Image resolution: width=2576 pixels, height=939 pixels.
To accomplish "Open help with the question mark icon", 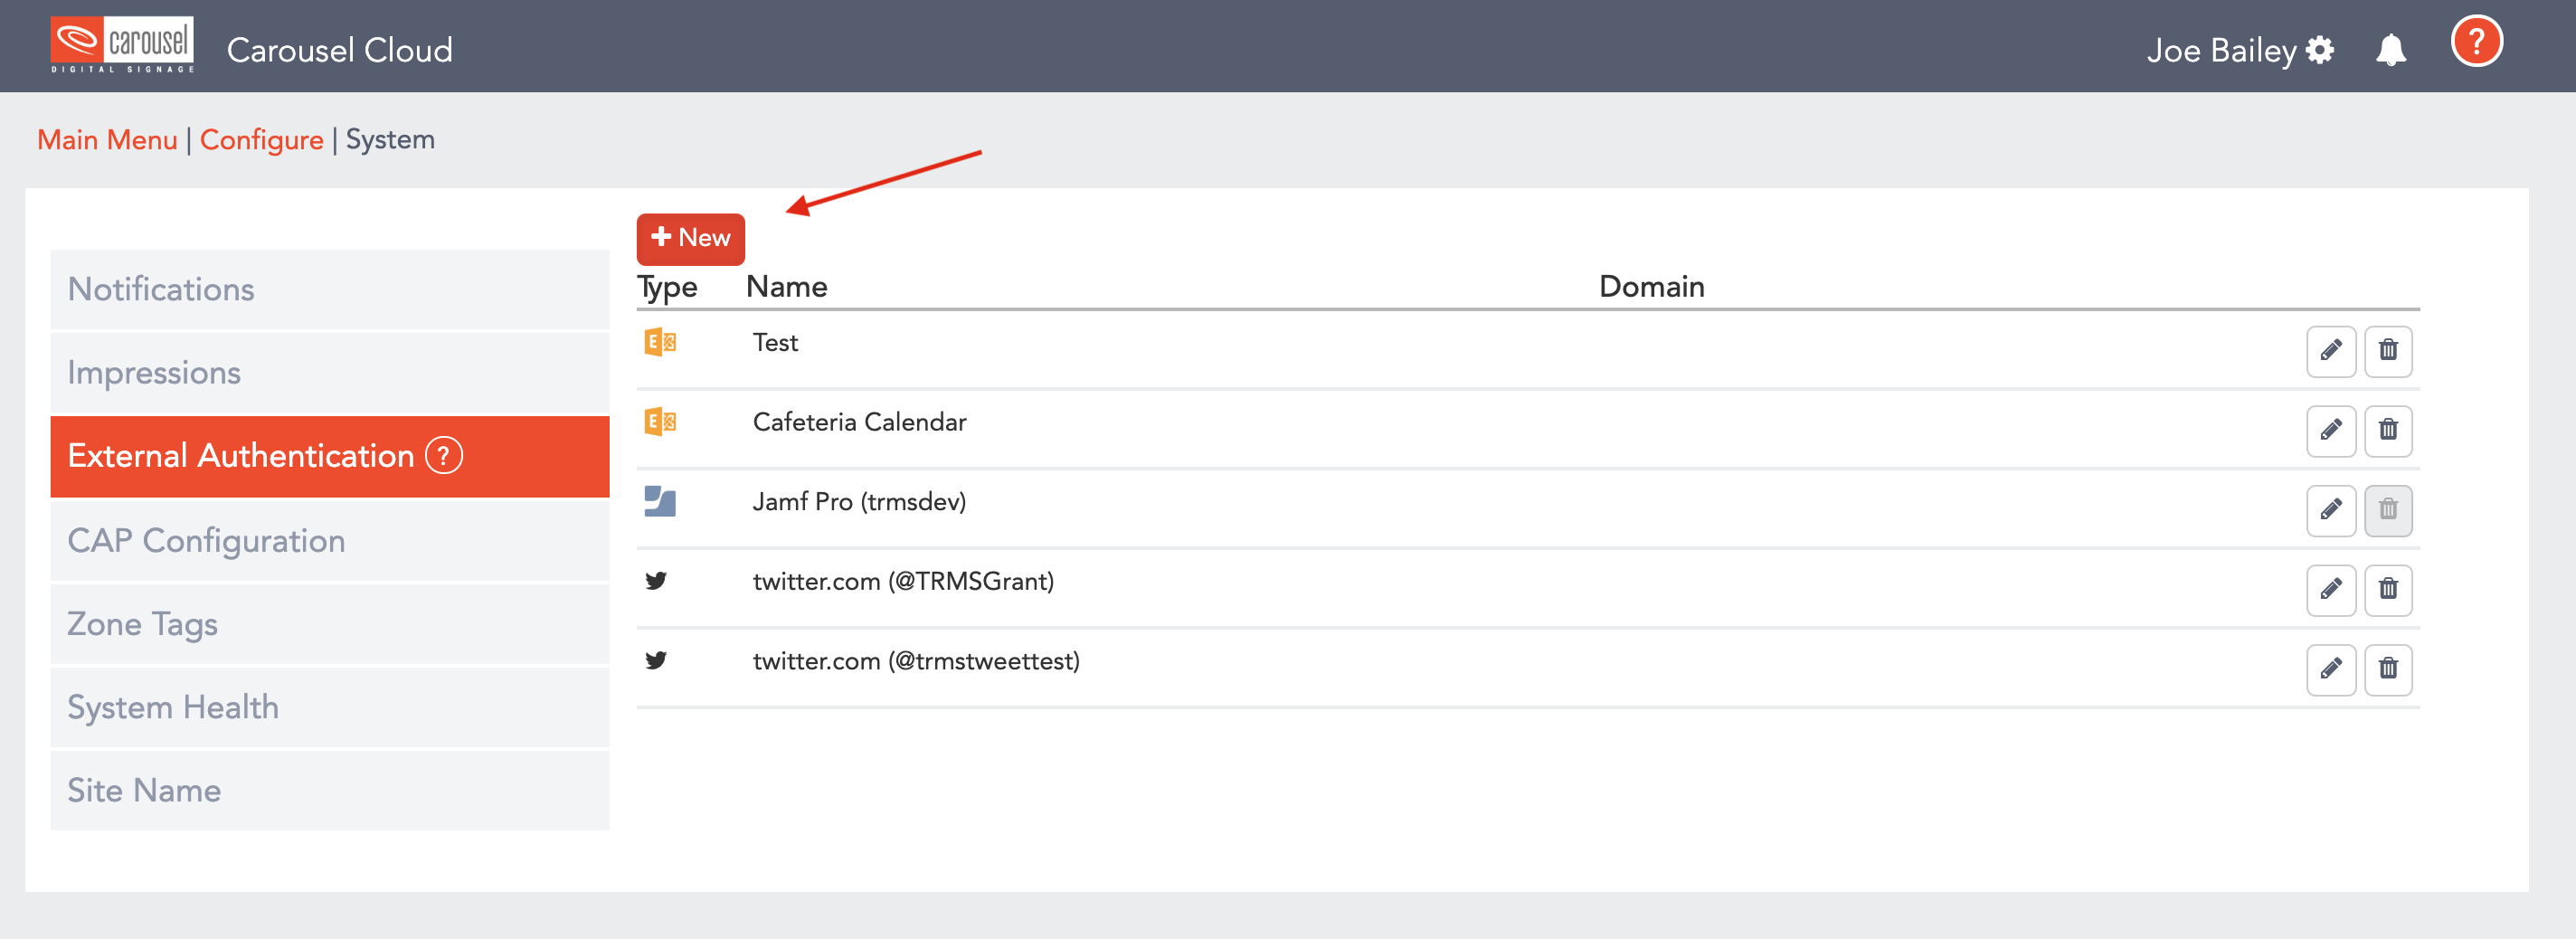I will [2477, 41].
